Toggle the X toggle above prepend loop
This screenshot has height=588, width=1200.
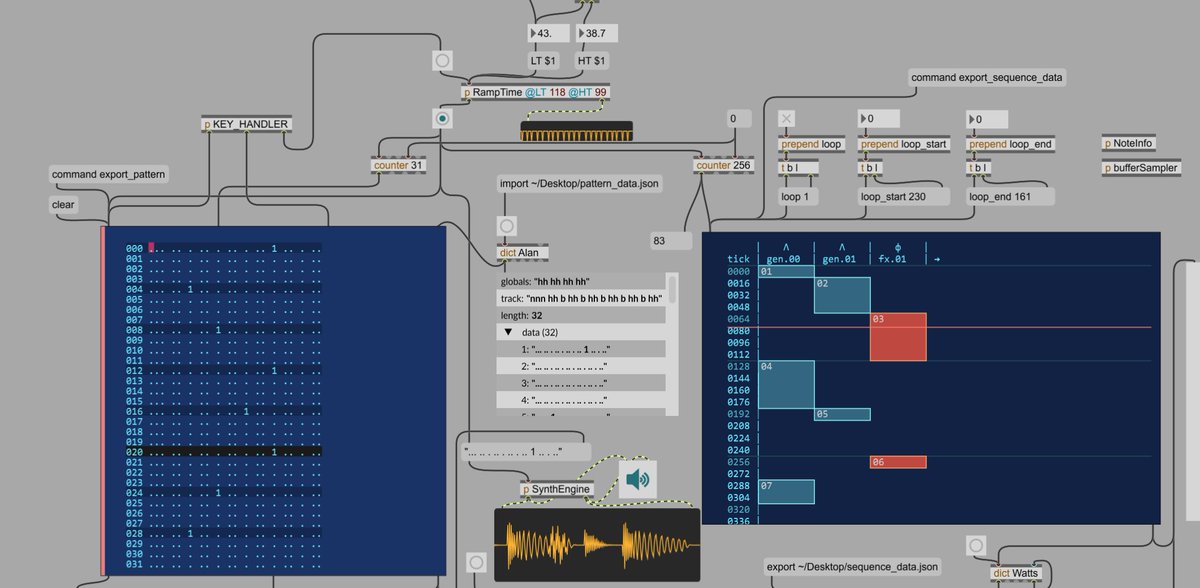(787, 119)
